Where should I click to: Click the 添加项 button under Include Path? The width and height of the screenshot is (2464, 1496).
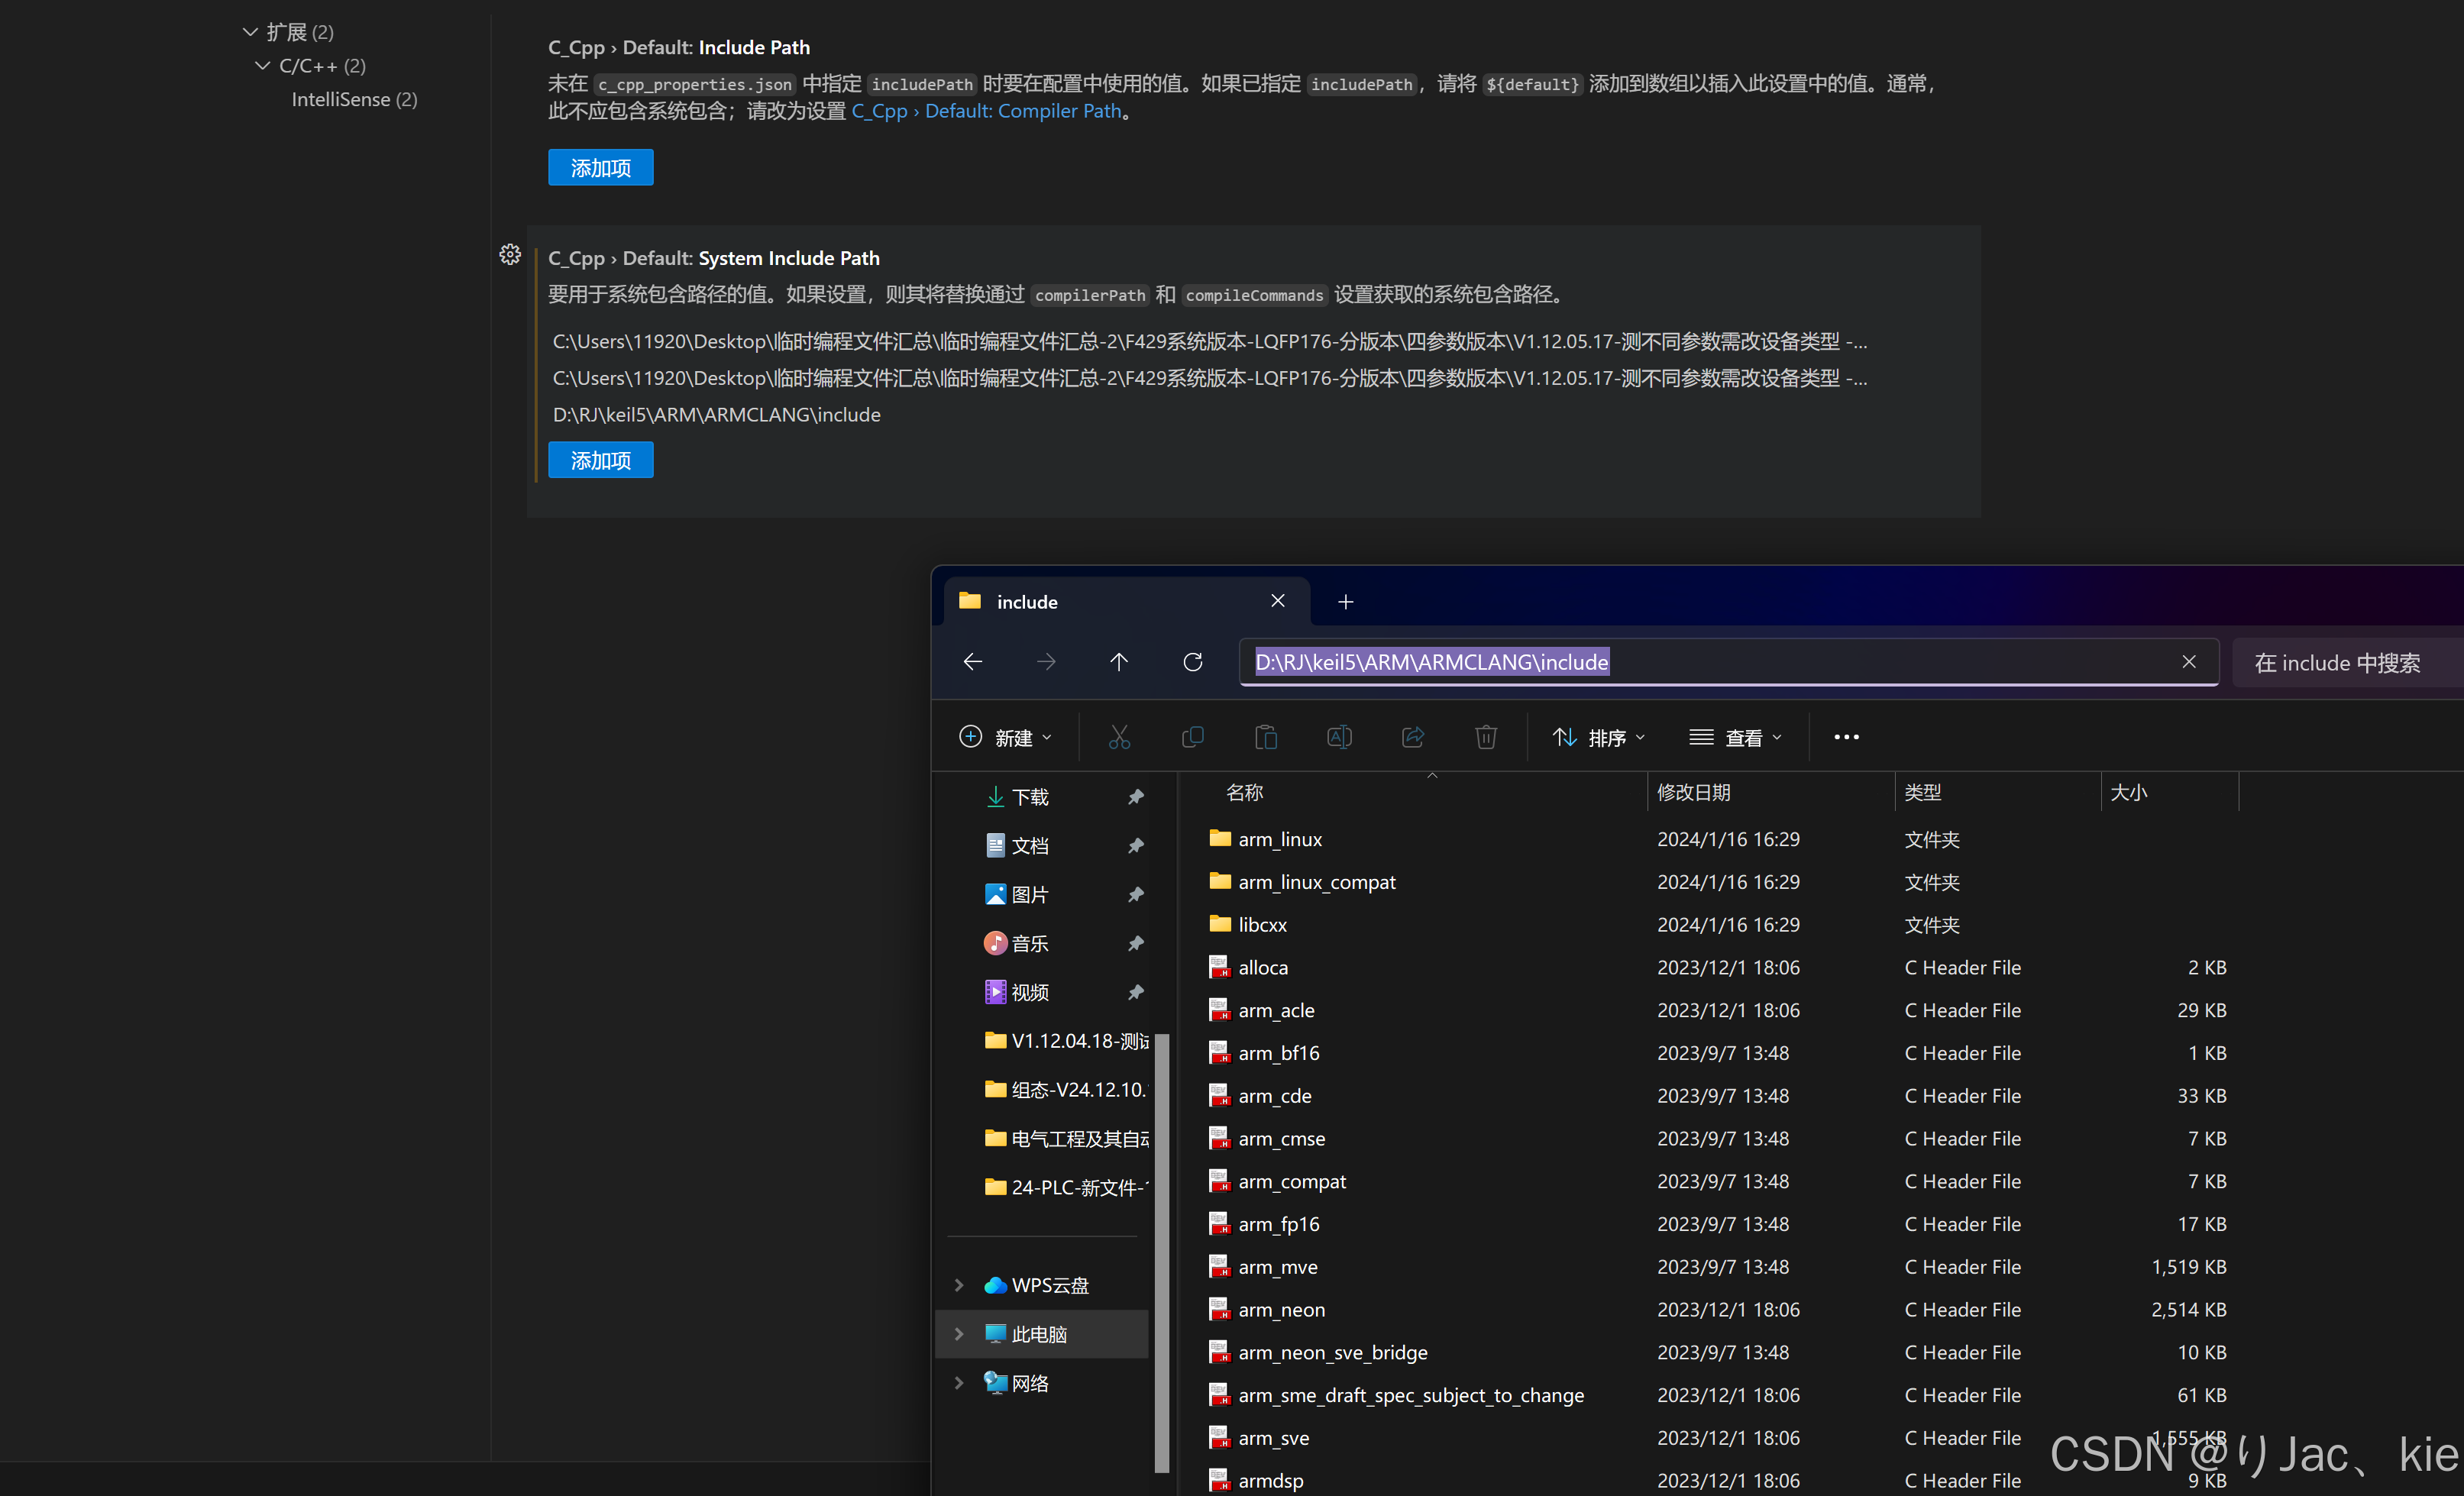pyautogui.click(x=600, y=167)
